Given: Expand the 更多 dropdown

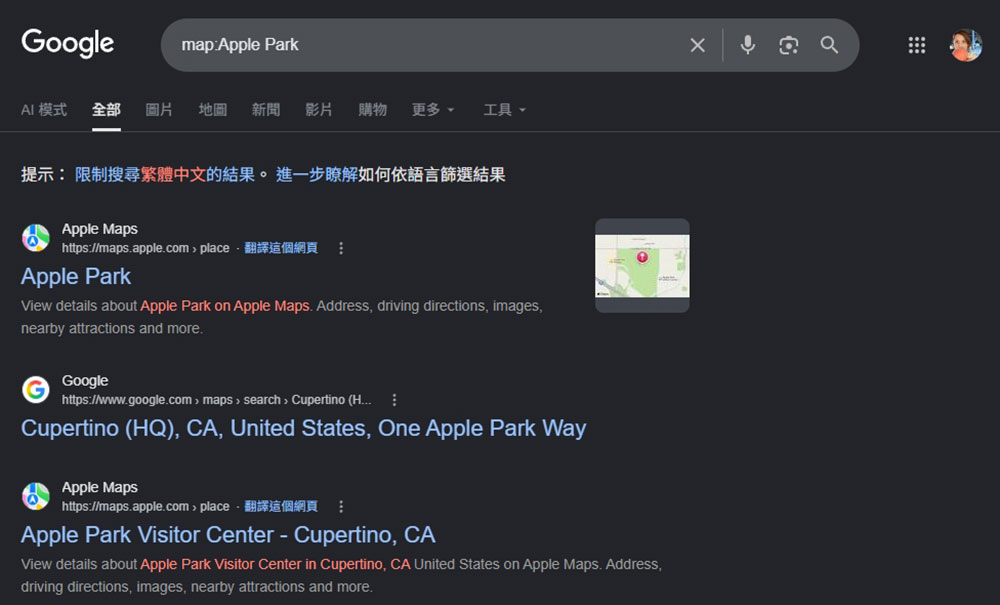Looking at the screenshot, I should (433, 110).
